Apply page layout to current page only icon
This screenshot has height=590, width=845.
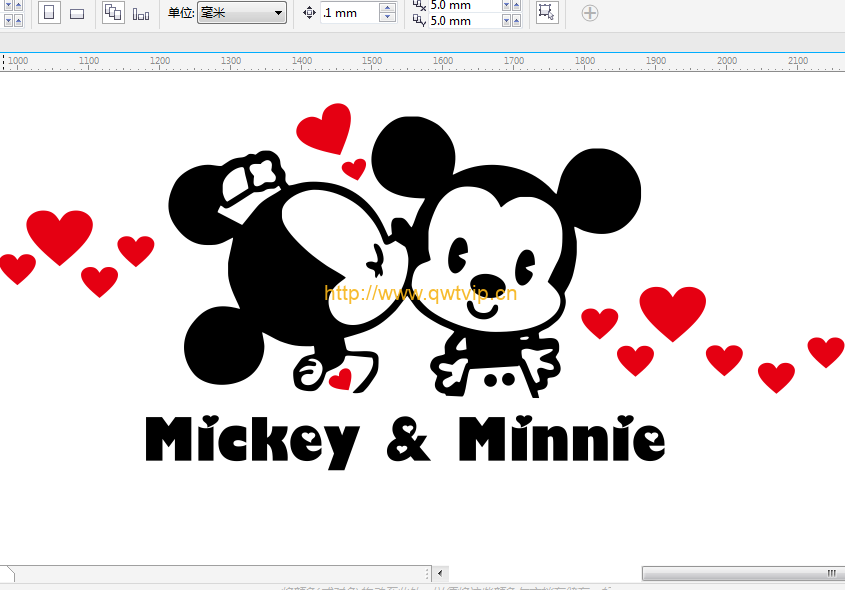[141, 13]
